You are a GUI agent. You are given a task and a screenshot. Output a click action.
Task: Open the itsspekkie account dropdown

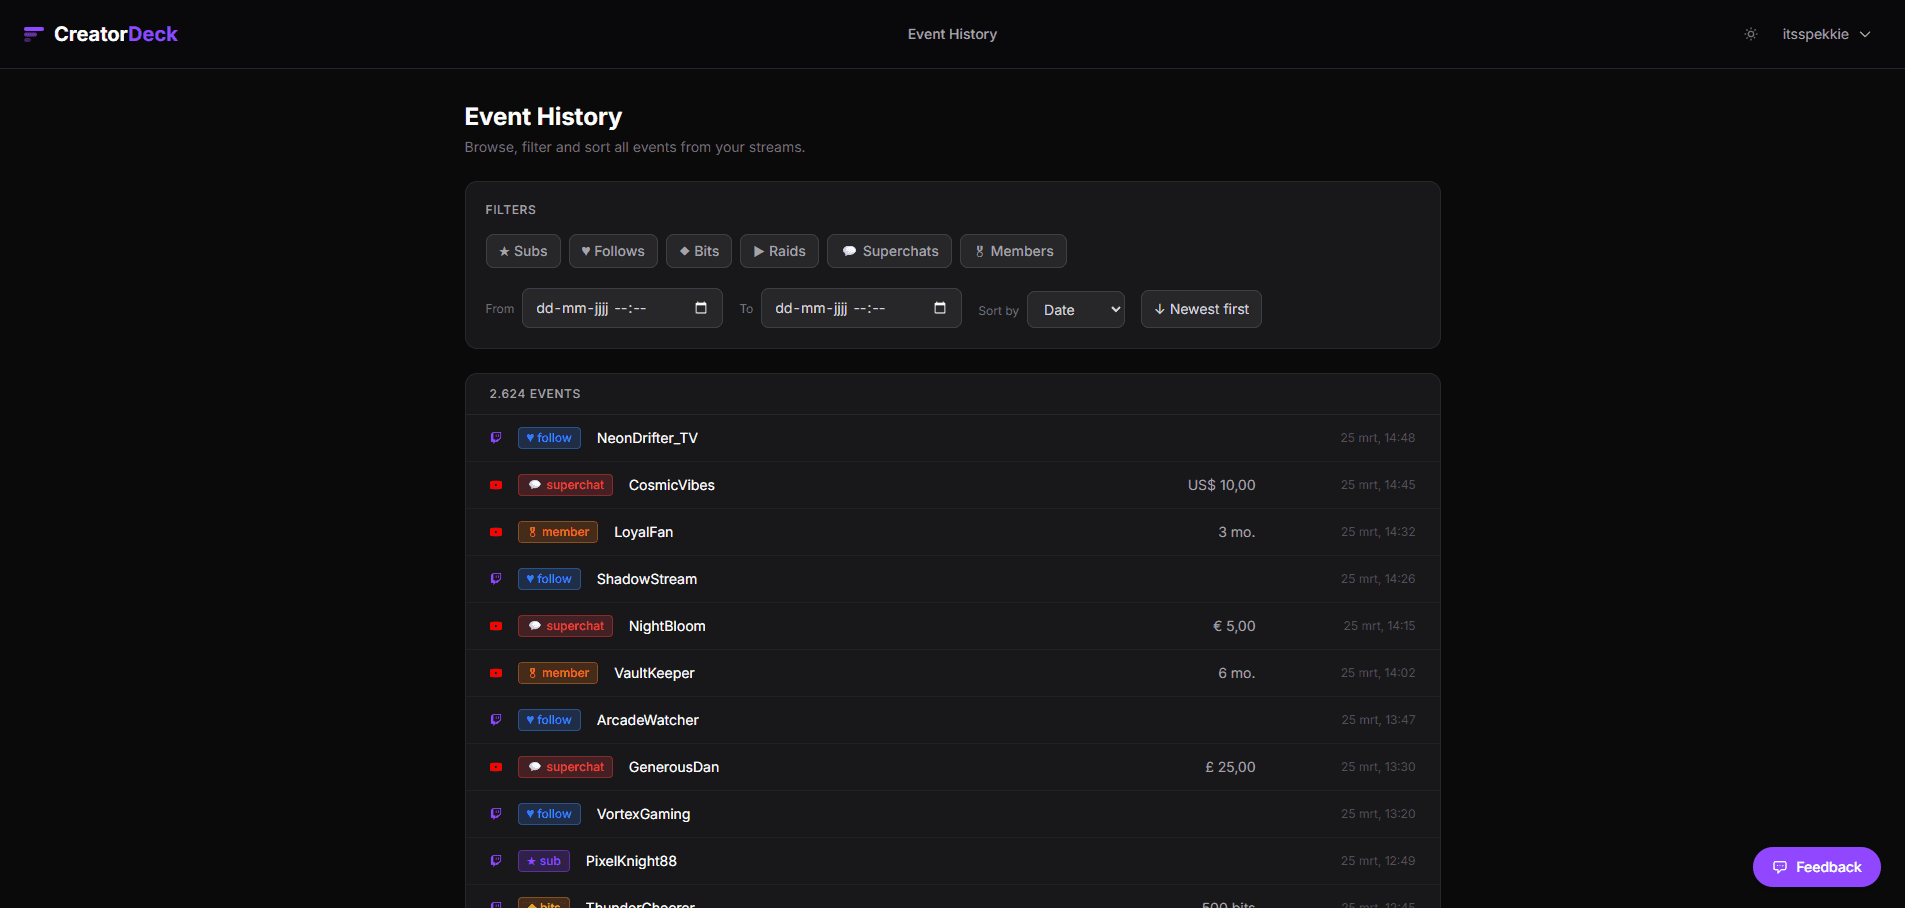click(x=1826, y=34)
